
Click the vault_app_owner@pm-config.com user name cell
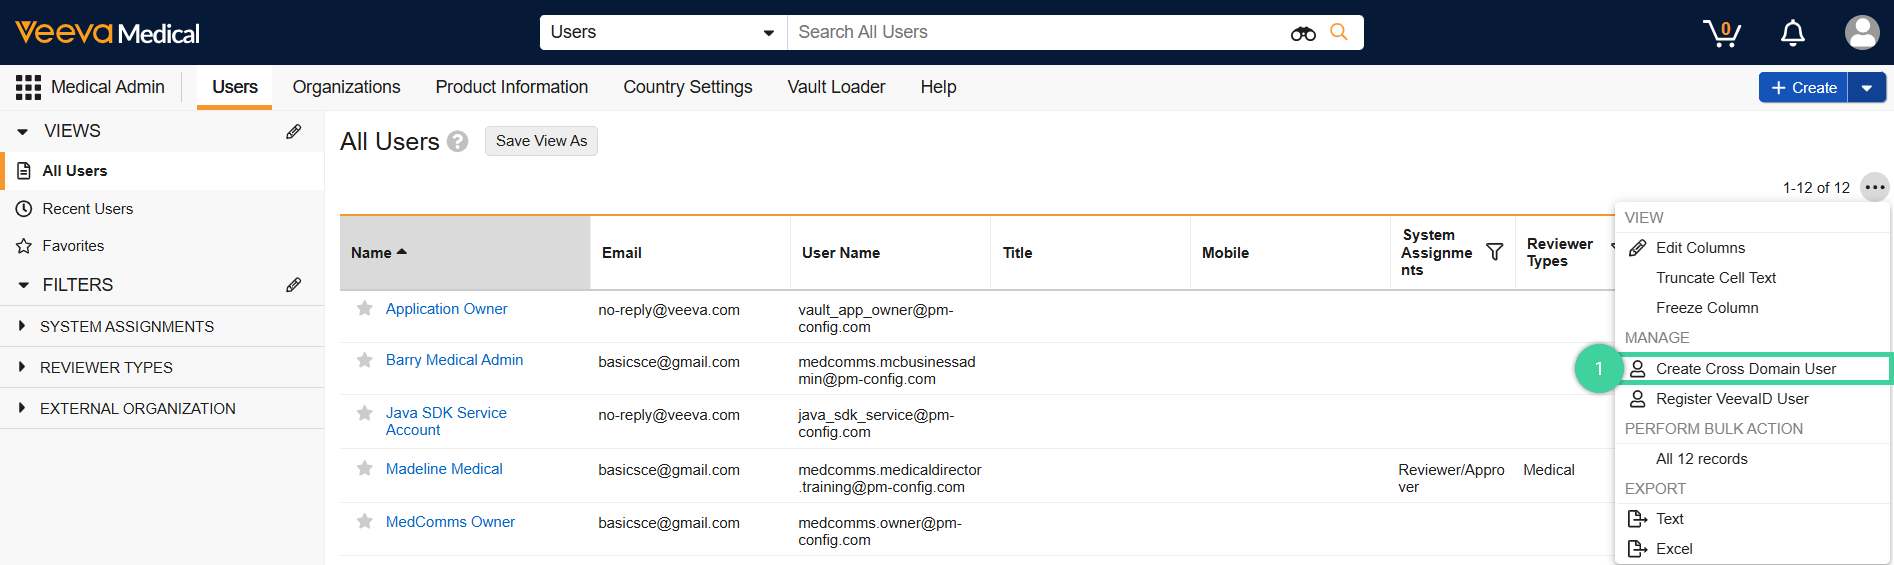876,318
